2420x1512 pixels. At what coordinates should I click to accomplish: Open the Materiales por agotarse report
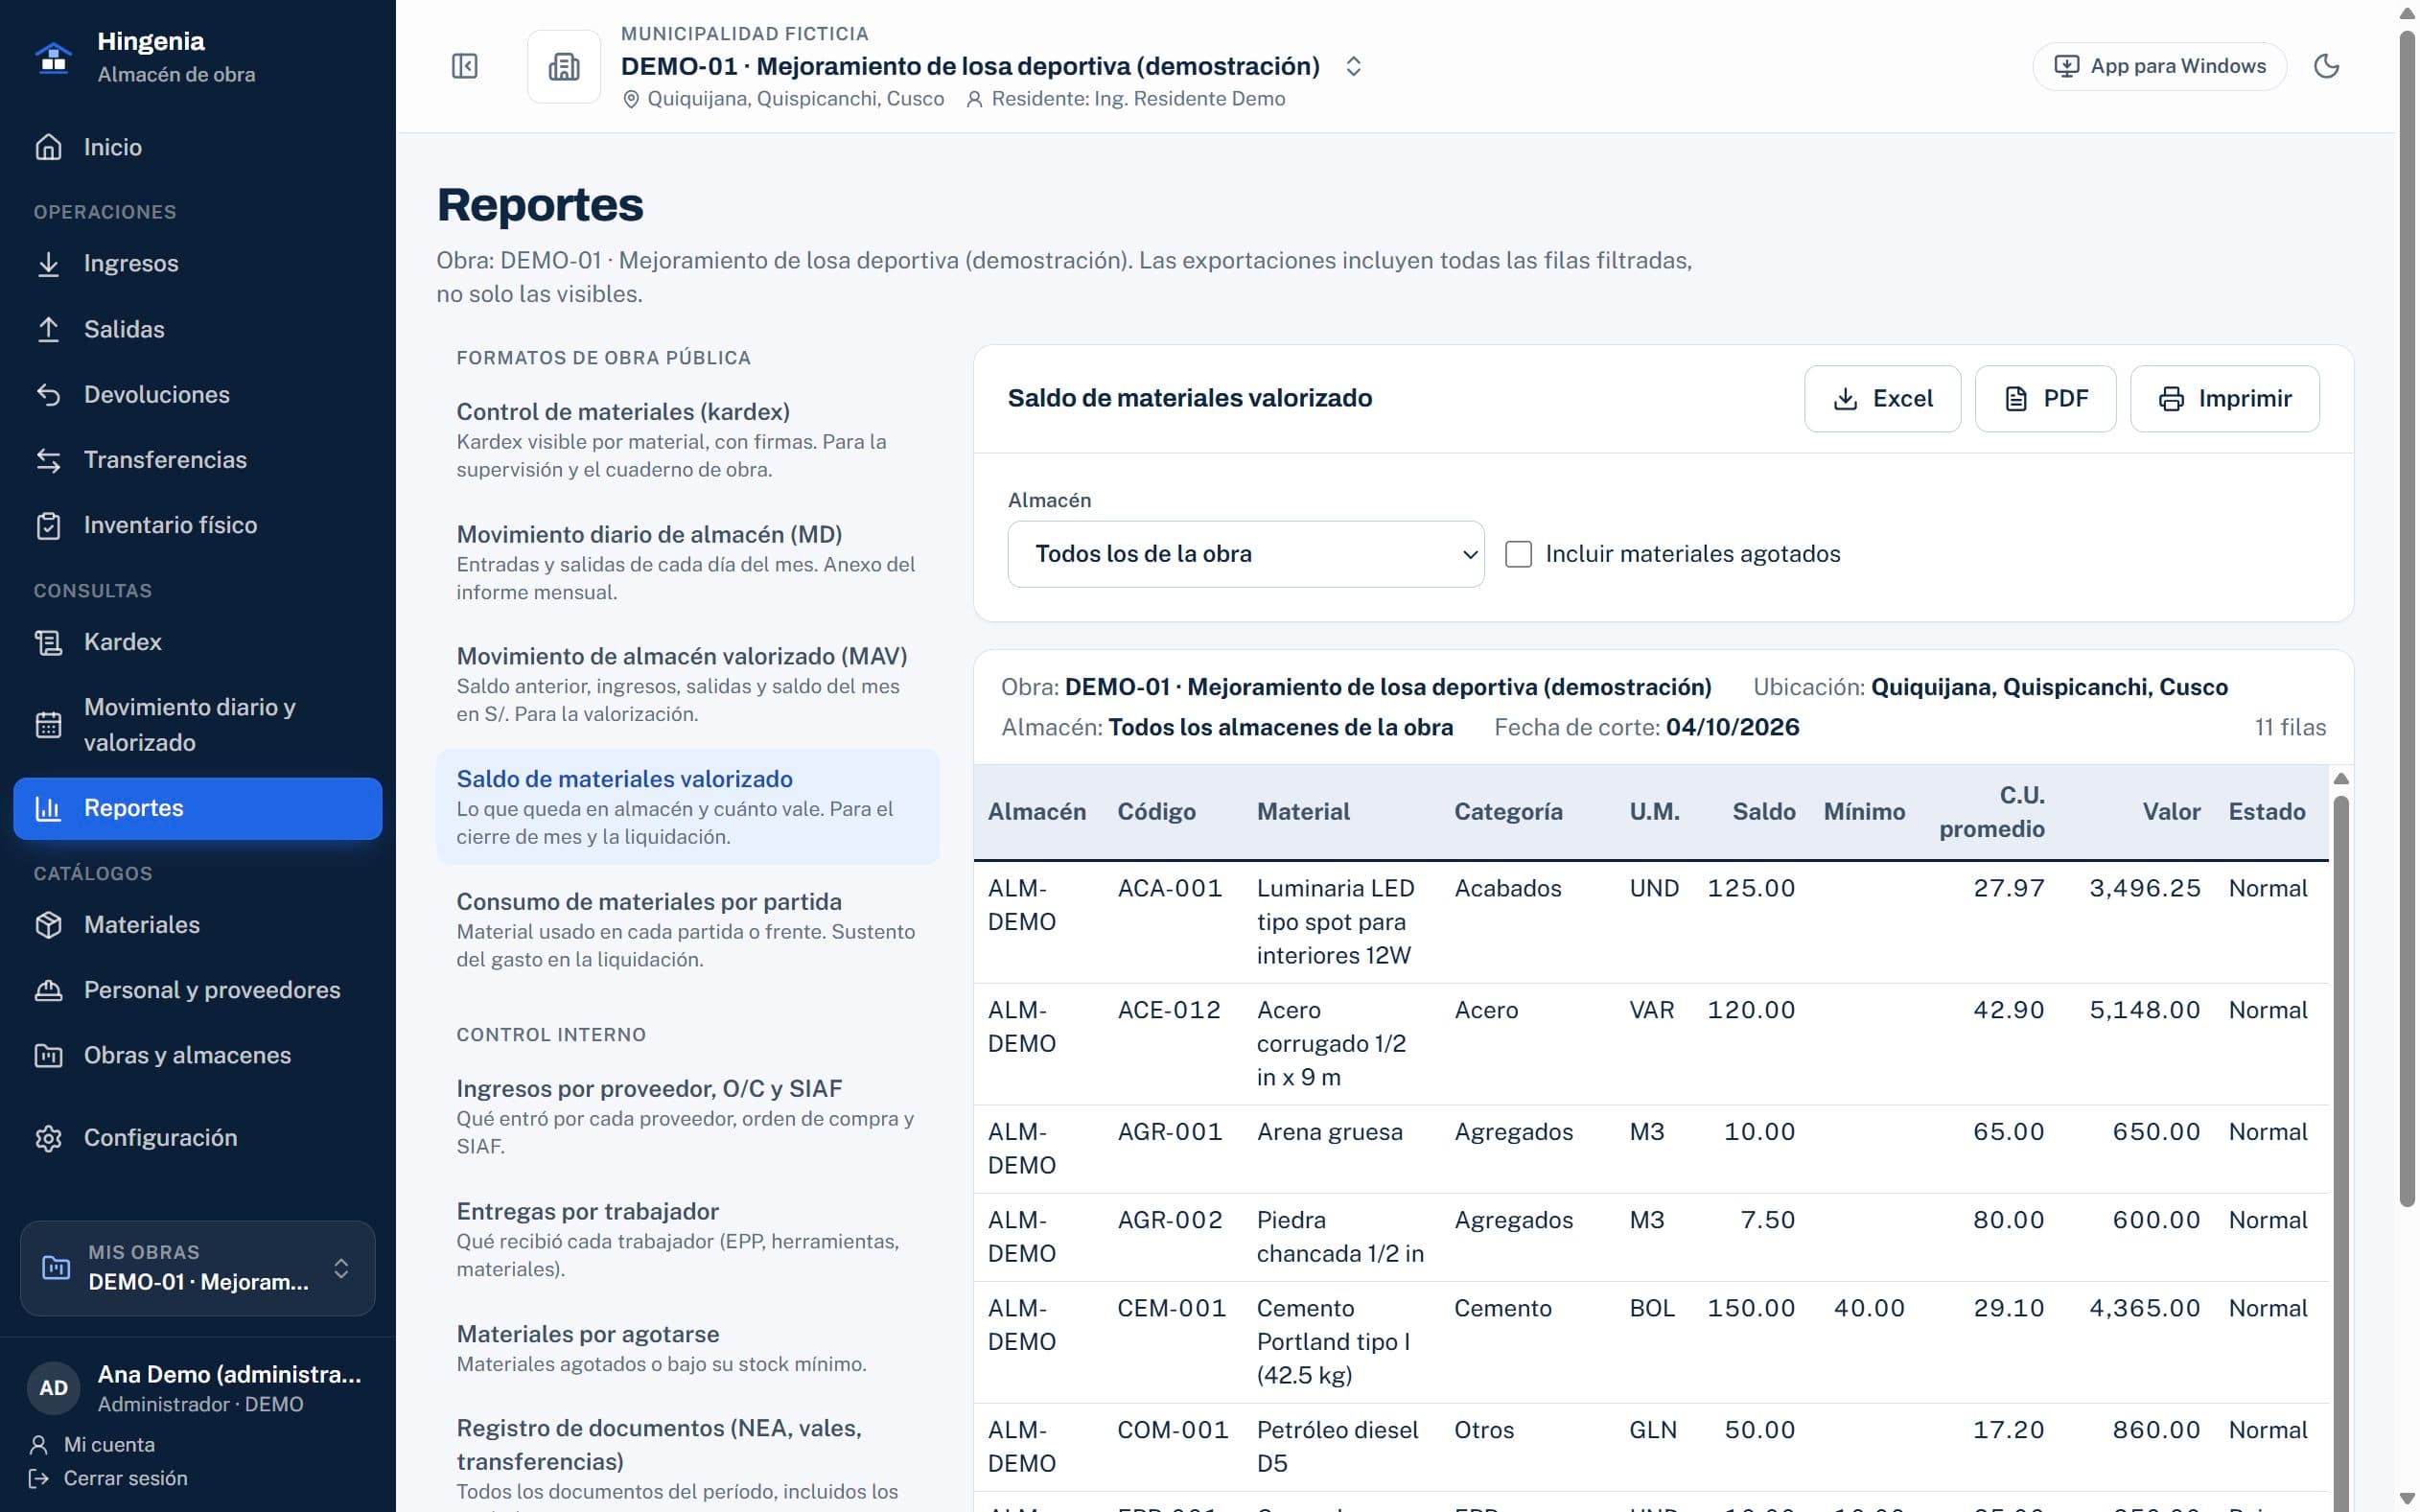(688, 1348)
